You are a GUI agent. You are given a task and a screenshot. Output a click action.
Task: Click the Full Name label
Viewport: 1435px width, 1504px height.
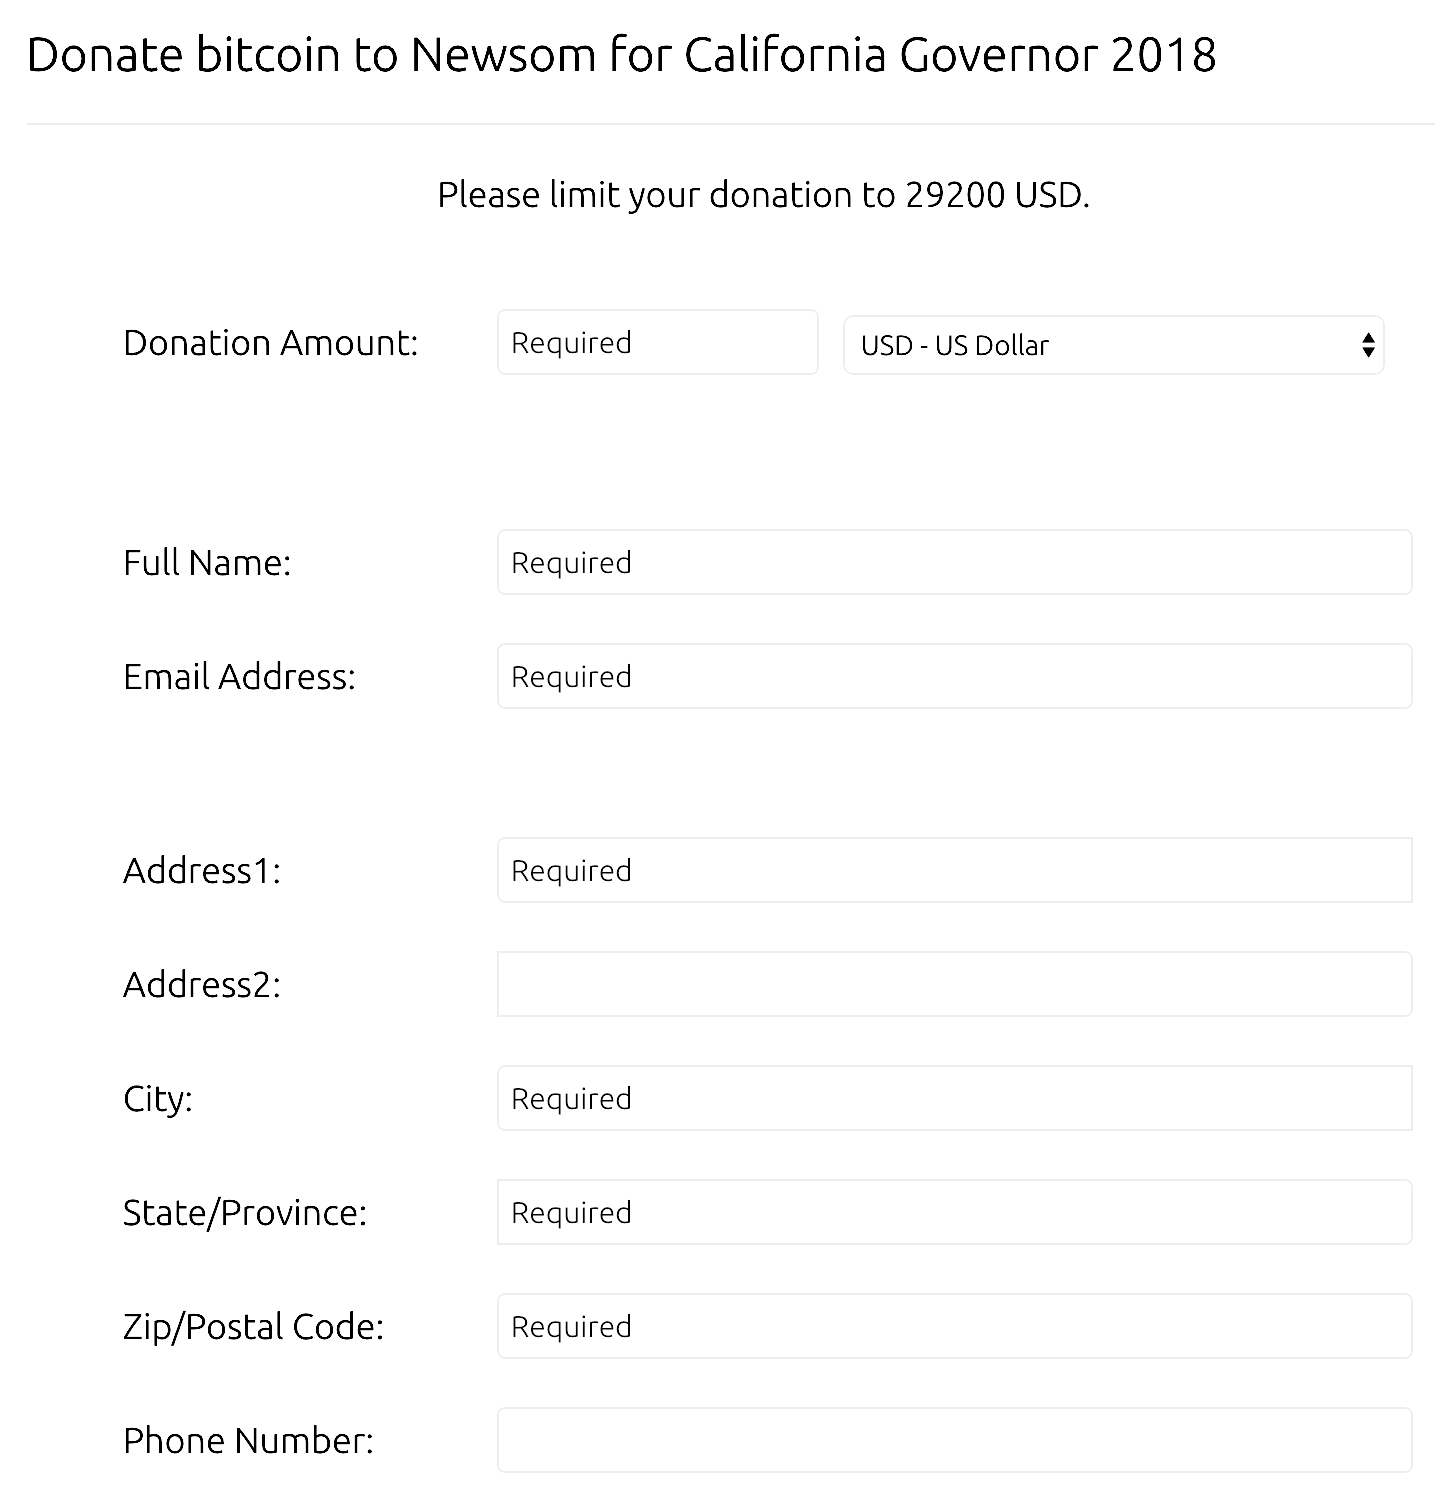(x=207, y=563)
